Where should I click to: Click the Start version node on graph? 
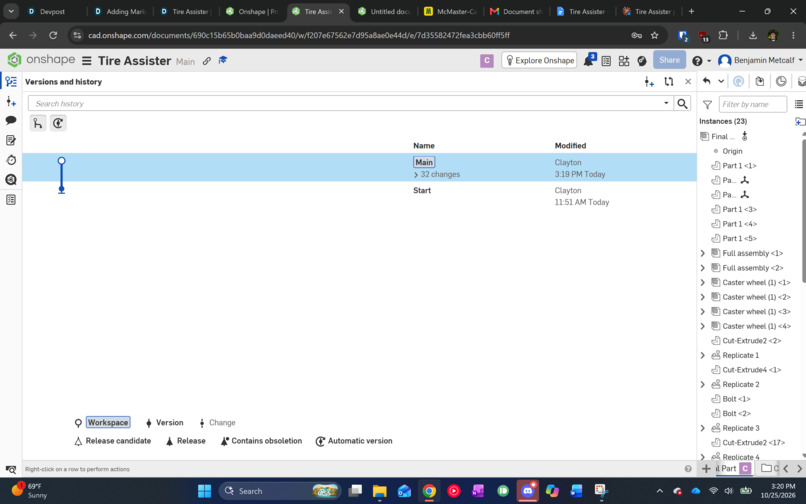pos(61,190)
